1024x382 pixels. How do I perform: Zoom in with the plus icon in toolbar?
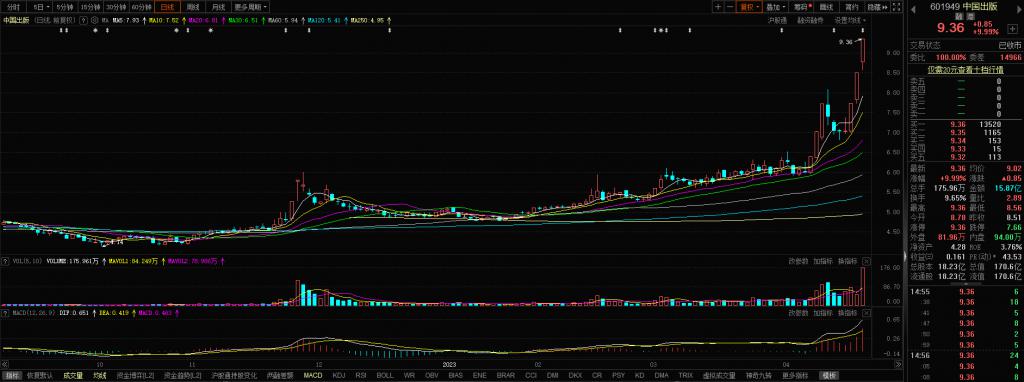click(718, 7)
